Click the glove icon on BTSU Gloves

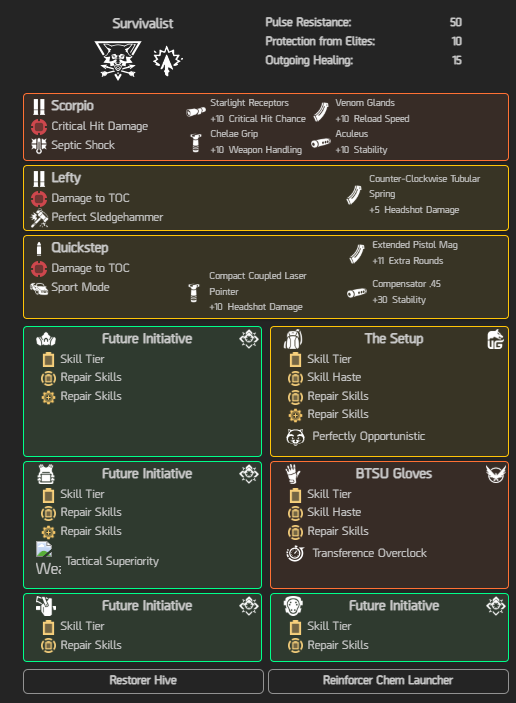pyautogui.click(x=292, y=474)
